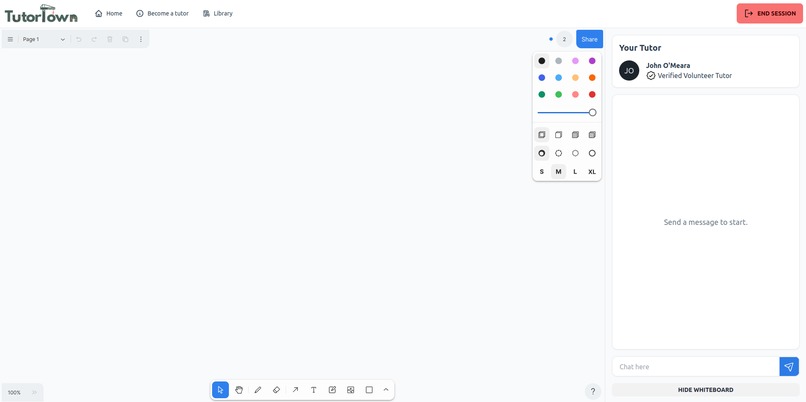The image size is (806, 402).
Task: Select the Arrow drawing tool
Action: pyautogui.click(x=295, y=390)
